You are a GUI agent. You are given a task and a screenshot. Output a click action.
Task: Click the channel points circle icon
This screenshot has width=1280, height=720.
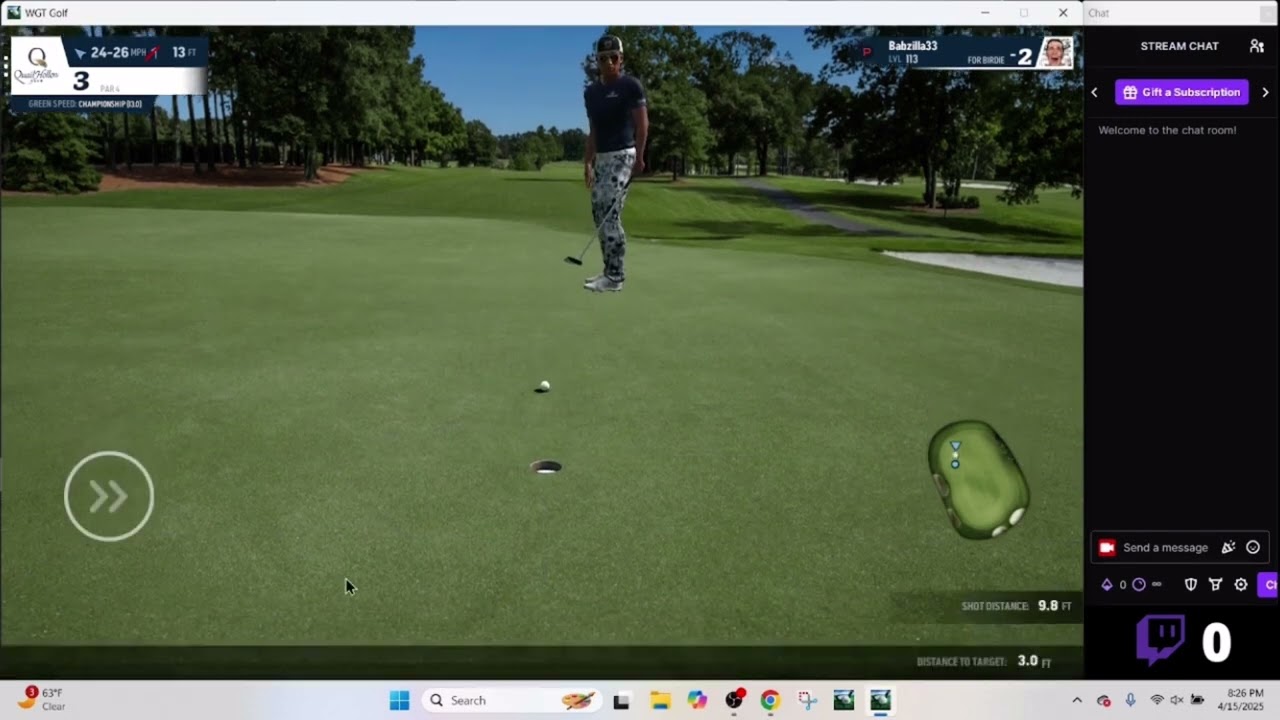1139,585
